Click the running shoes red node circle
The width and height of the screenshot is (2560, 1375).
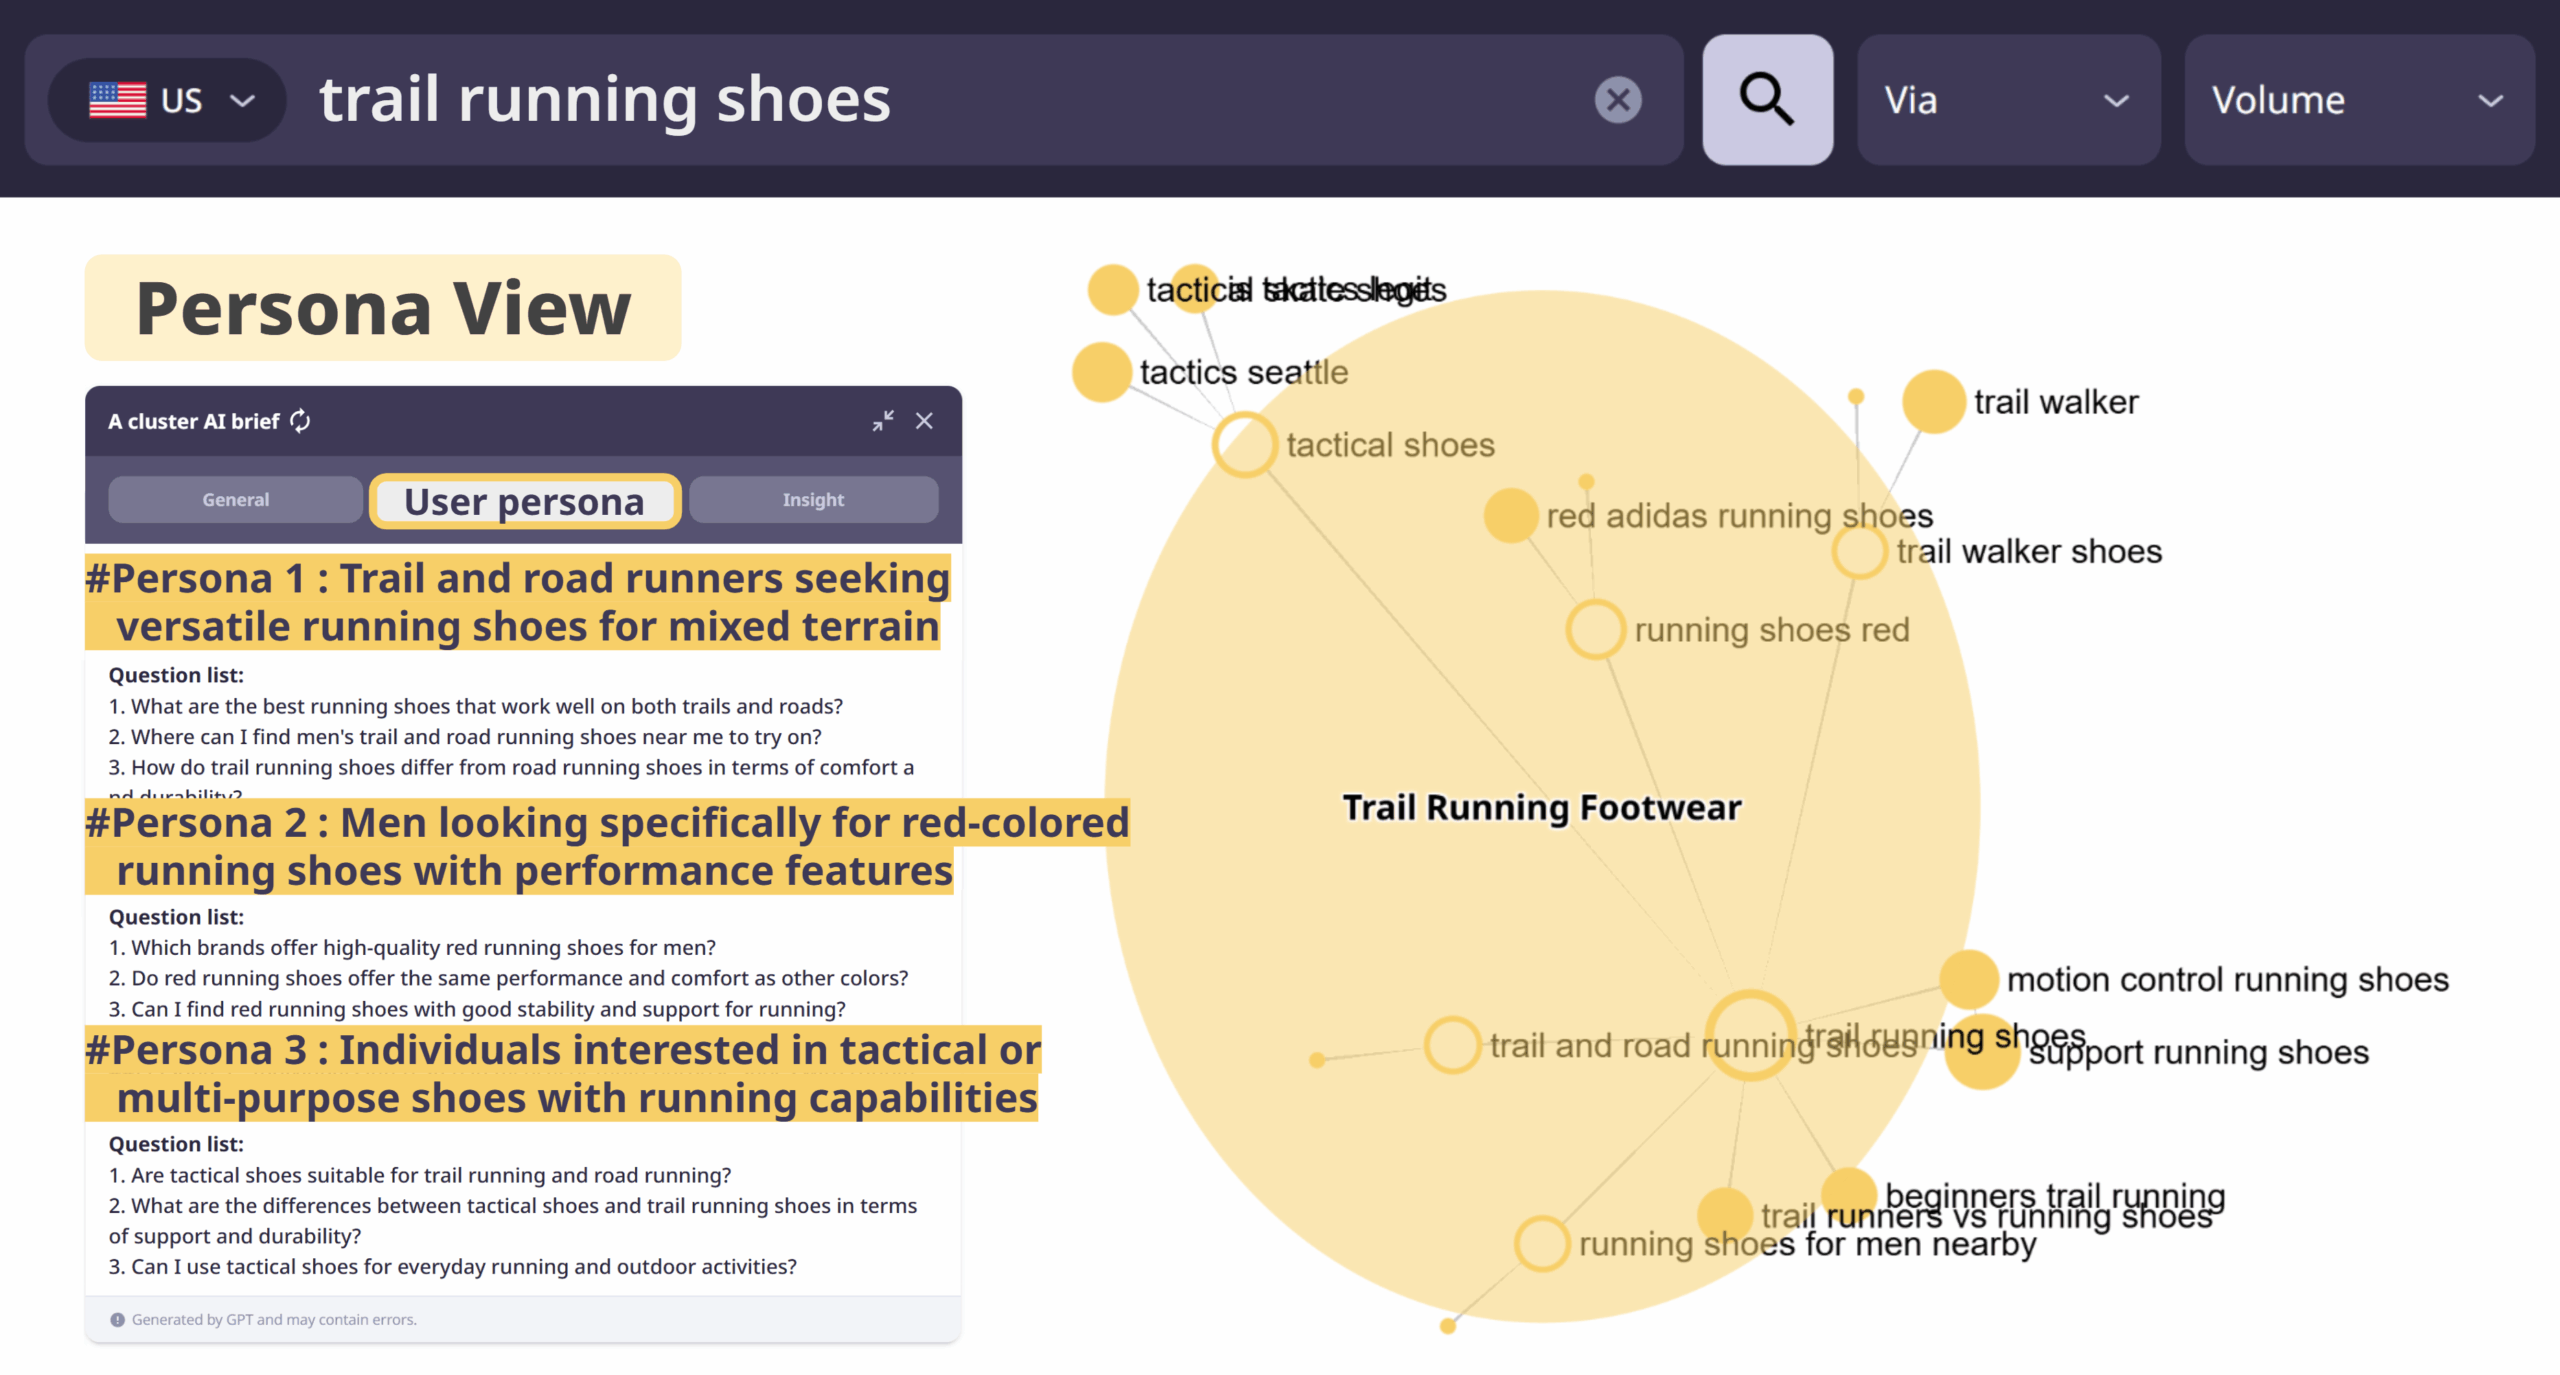click(1594, 629)
